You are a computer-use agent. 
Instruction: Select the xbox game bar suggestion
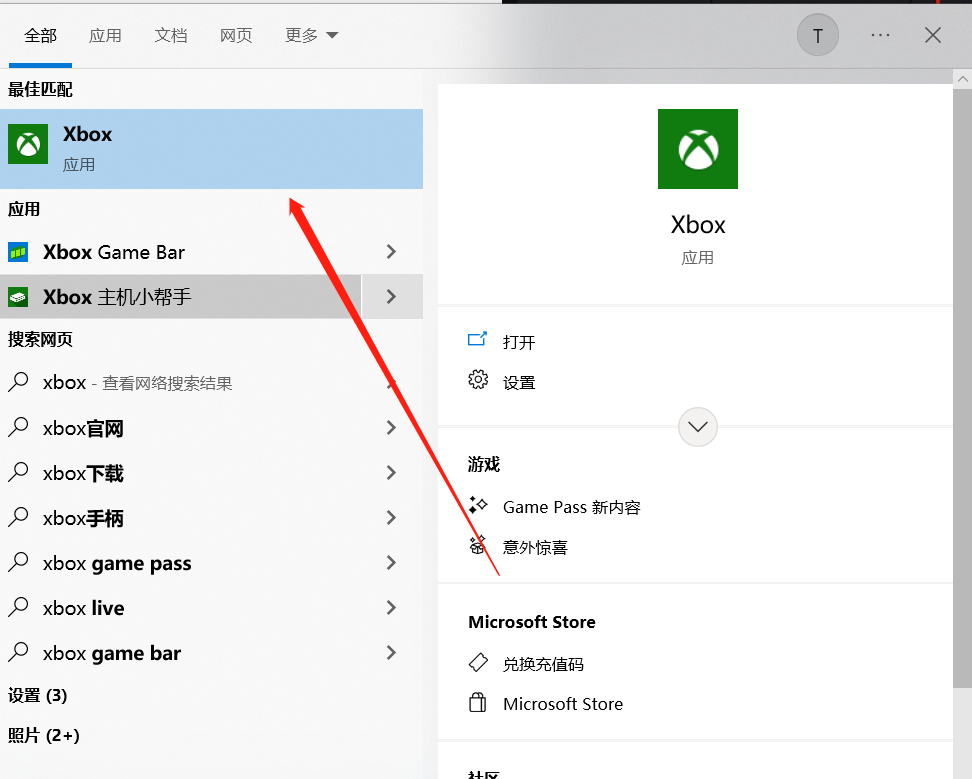pos(112,653)
